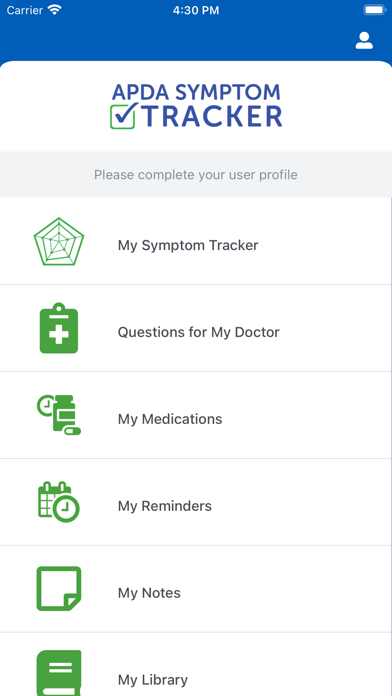Image resolution: width=392 pixels, height=696 pixels.
Task: Click the APDA Symptom Tracker logo
Action: [196, 106]
